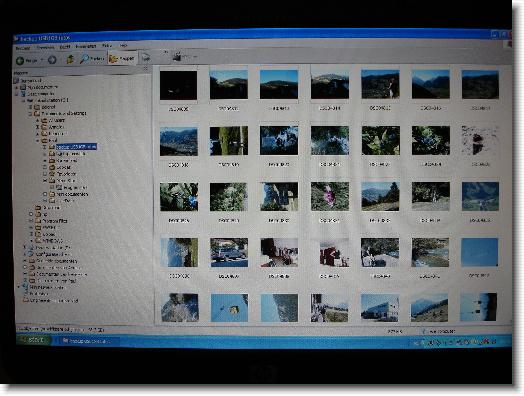Select the white building photo thumbnail
This screenshot has width=524, height=396.
pyautogui.click(x=380, y=308)
